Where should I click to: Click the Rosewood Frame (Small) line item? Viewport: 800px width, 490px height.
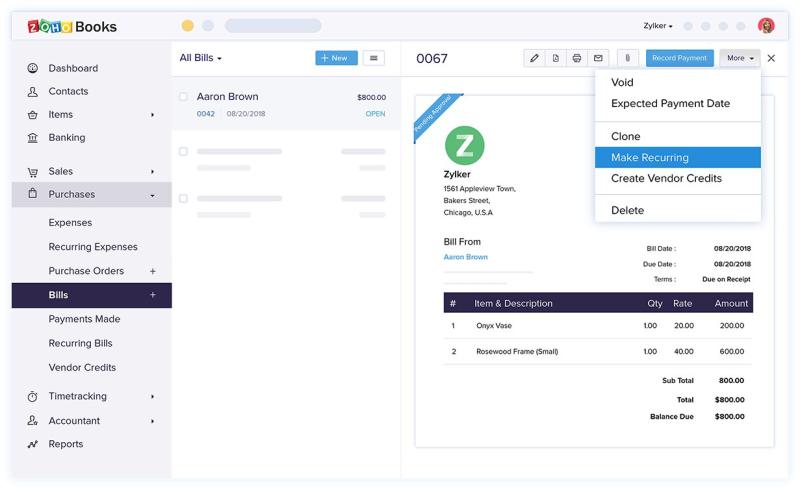point(517,352)
